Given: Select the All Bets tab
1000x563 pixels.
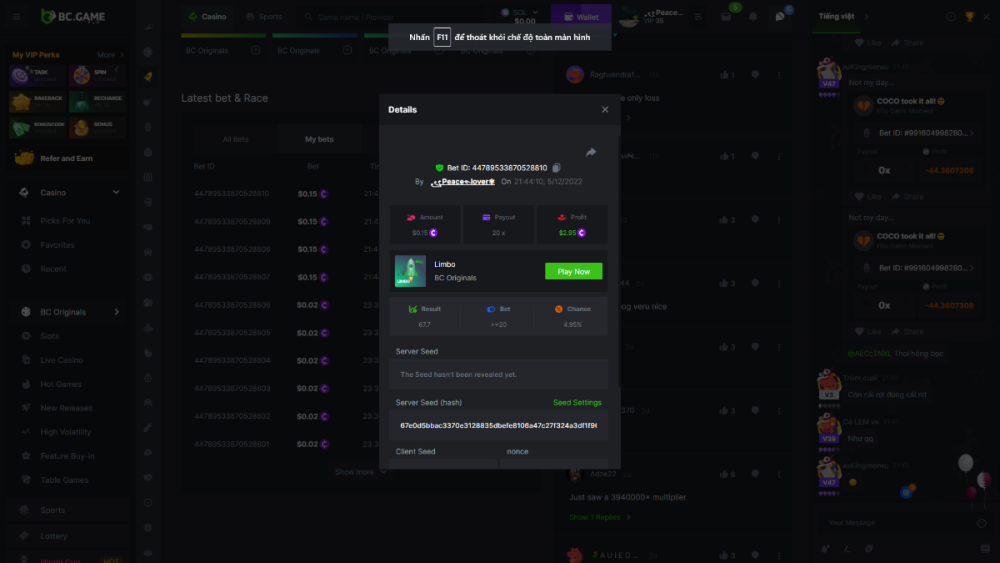Looking at the screenshot, I should (235, 139).
